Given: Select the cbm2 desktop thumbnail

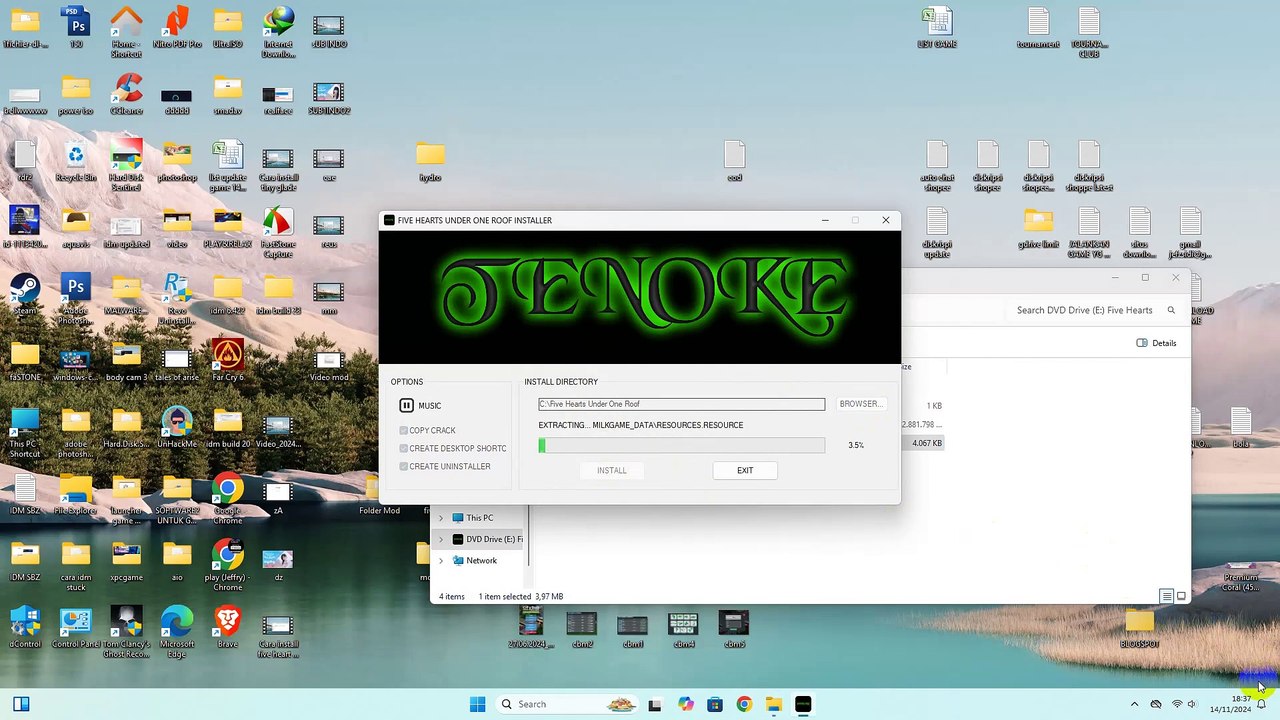Looking at the screenshot, I should coord(581,628).
